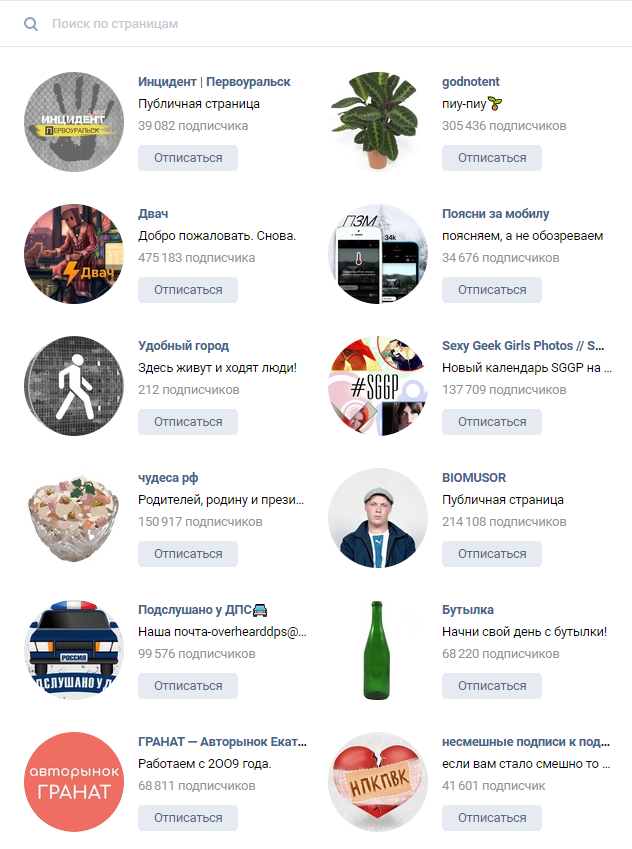Unsubscribe from ГРАНАТ — Авторынок
Viewport: 632px width, 849px height.
188,818
